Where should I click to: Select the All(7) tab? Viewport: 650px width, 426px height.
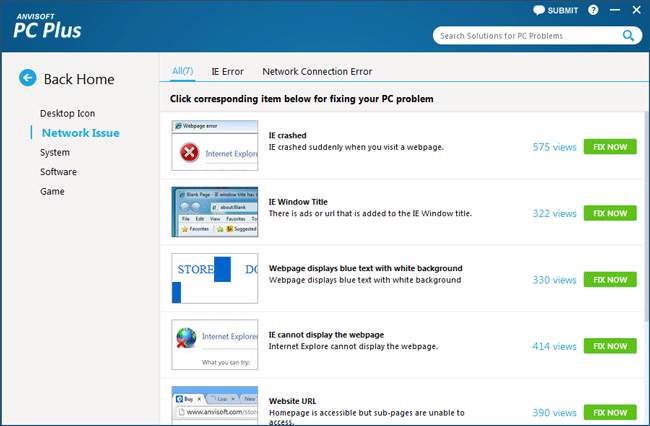tap(184, 71)
